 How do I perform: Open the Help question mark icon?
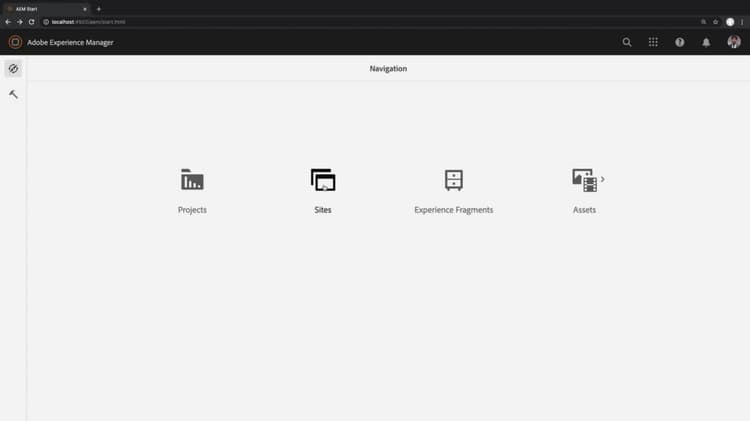pos(679,42)
